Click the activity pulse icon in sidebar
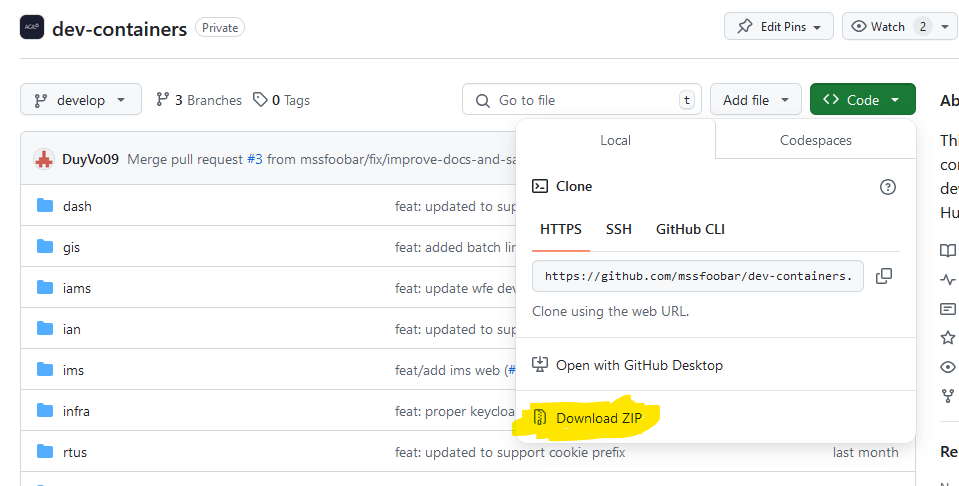The height and width of the screenshot is (486, 959). (947, 280)
